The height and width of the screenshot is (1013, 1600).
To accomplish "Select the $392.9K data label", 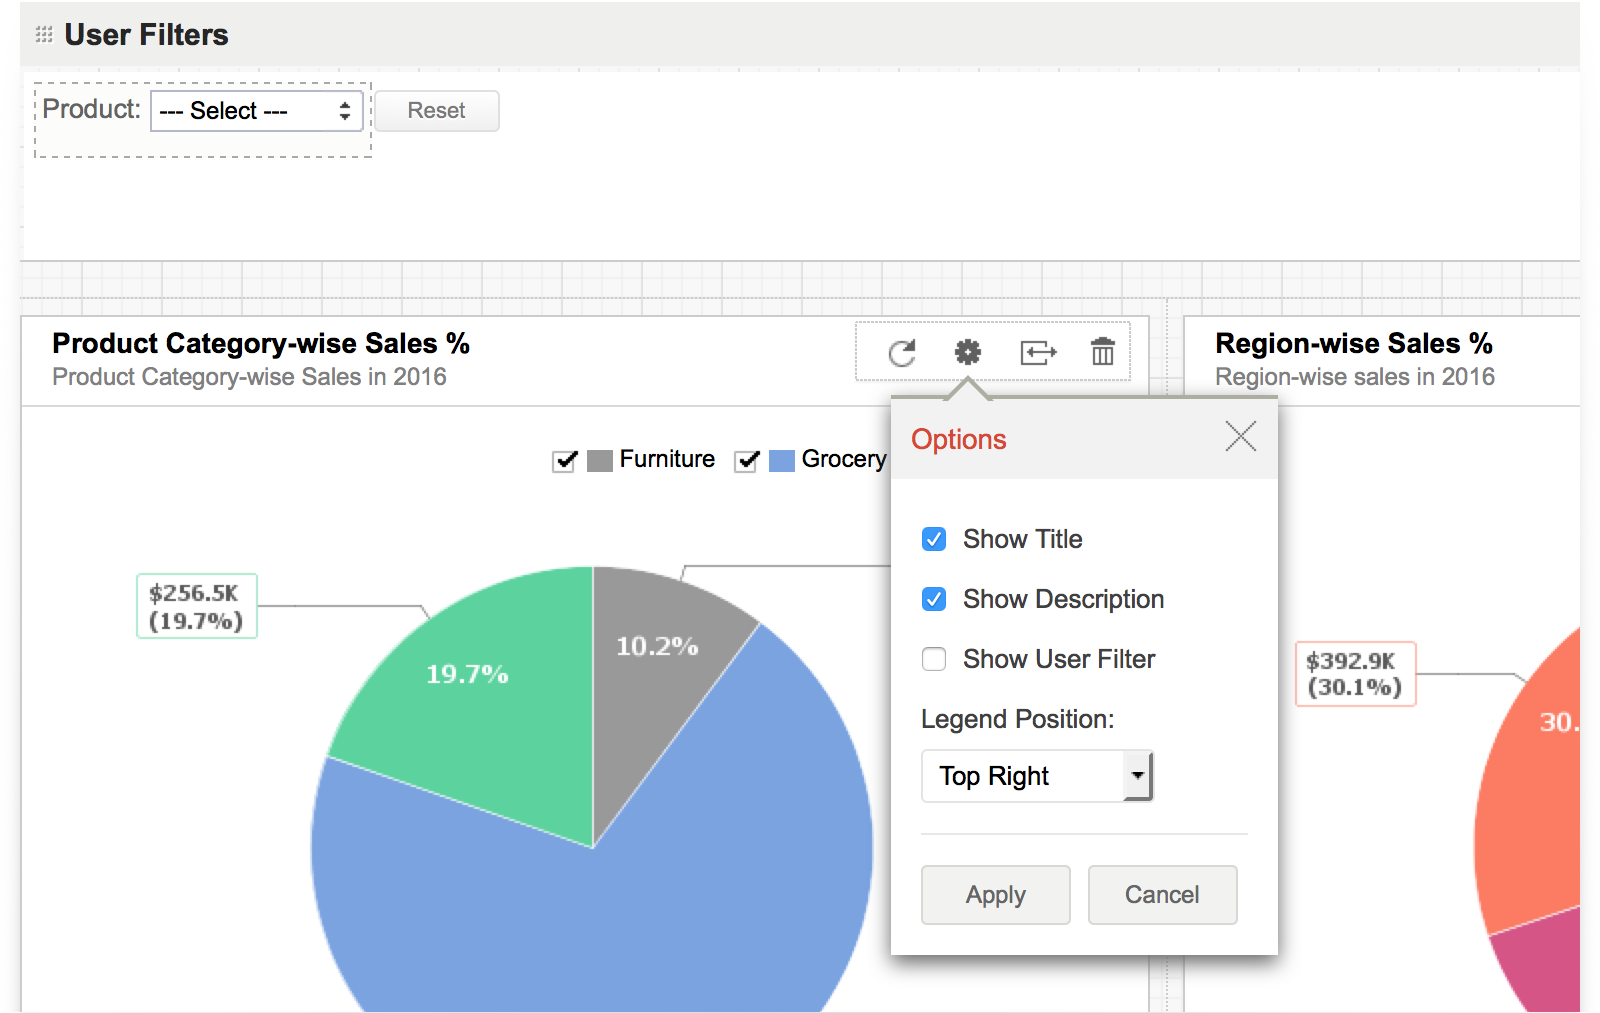I will pyautogui.click(x=1355, y=674).
